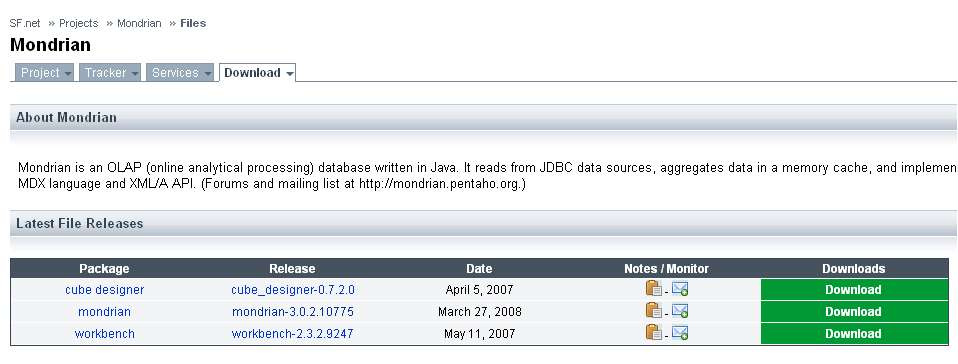This screenshot has width=958, height=364.
Task: Monitor the cube designer package
Action: click(680, 289)
